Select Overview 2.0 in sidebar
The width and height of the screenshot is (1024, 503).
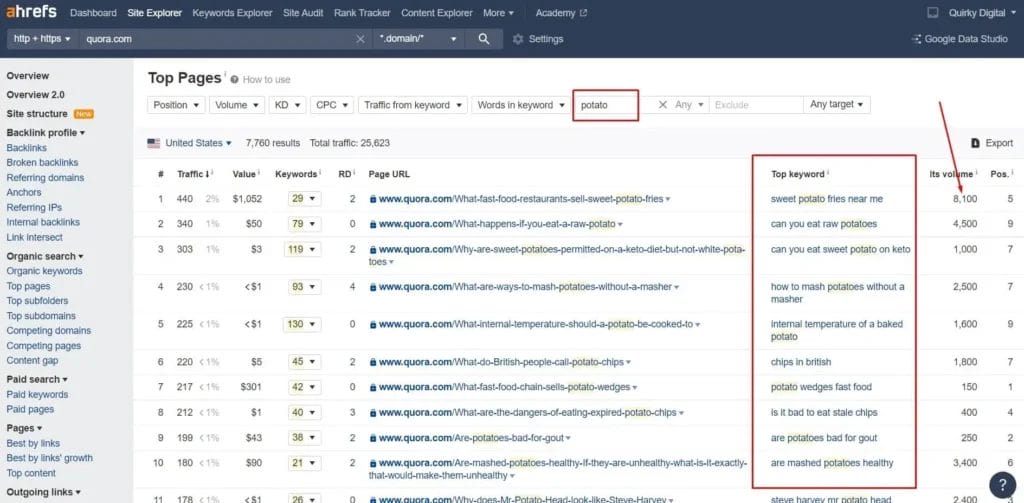tap(35, 95)
